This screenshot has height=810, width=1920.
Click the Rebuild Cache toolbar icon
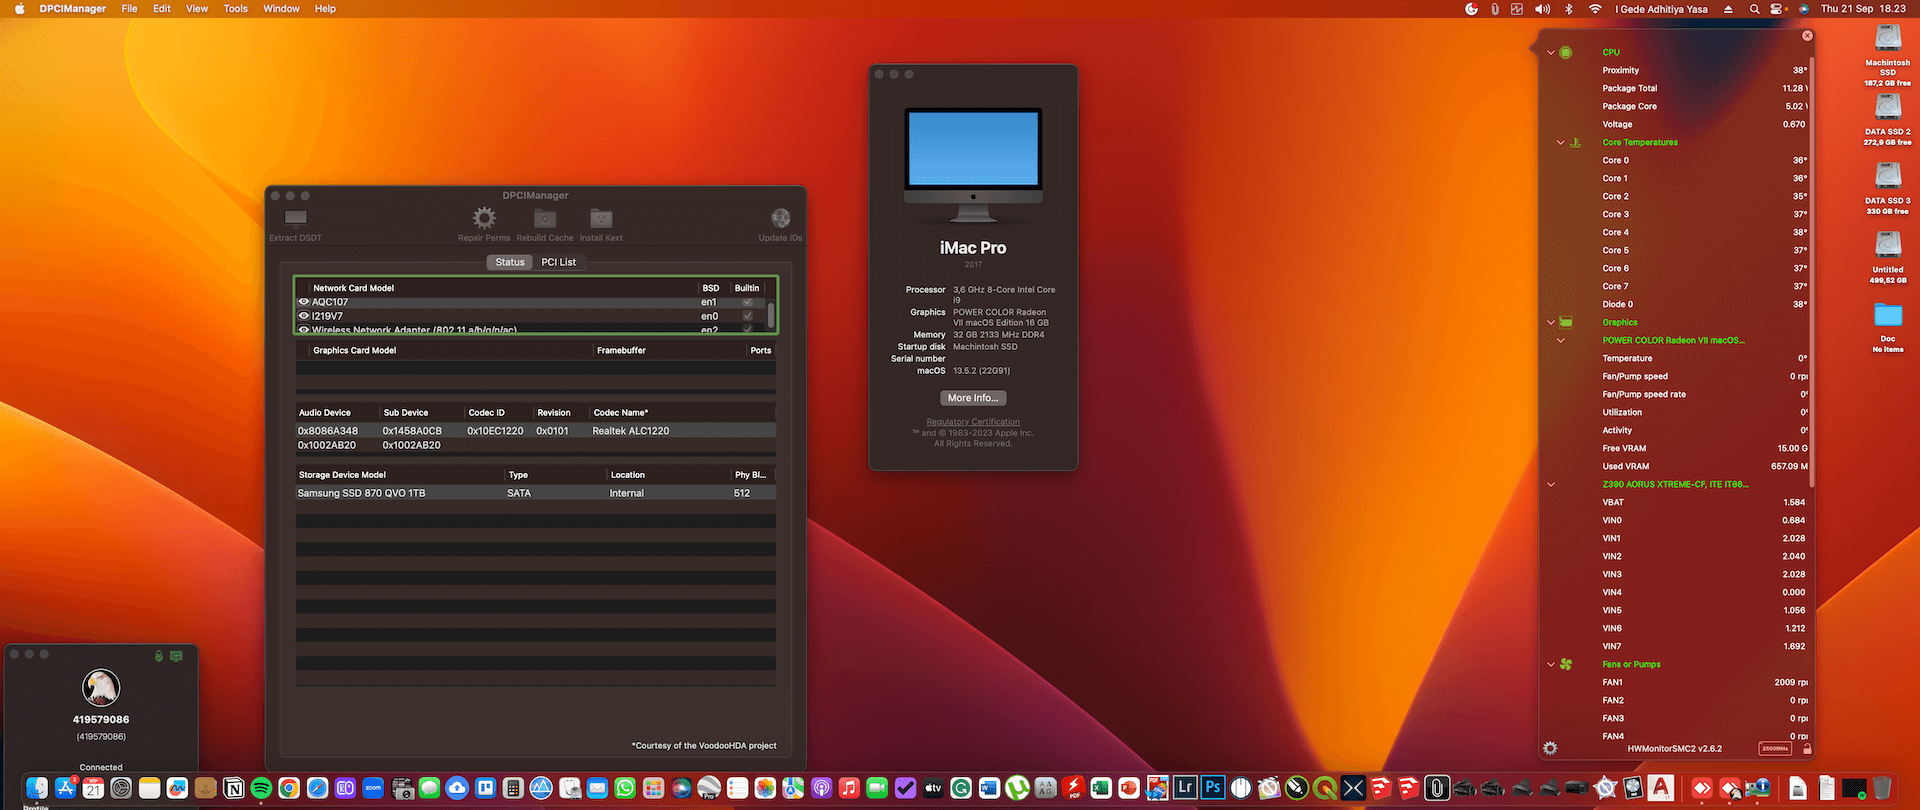(545, 218)
